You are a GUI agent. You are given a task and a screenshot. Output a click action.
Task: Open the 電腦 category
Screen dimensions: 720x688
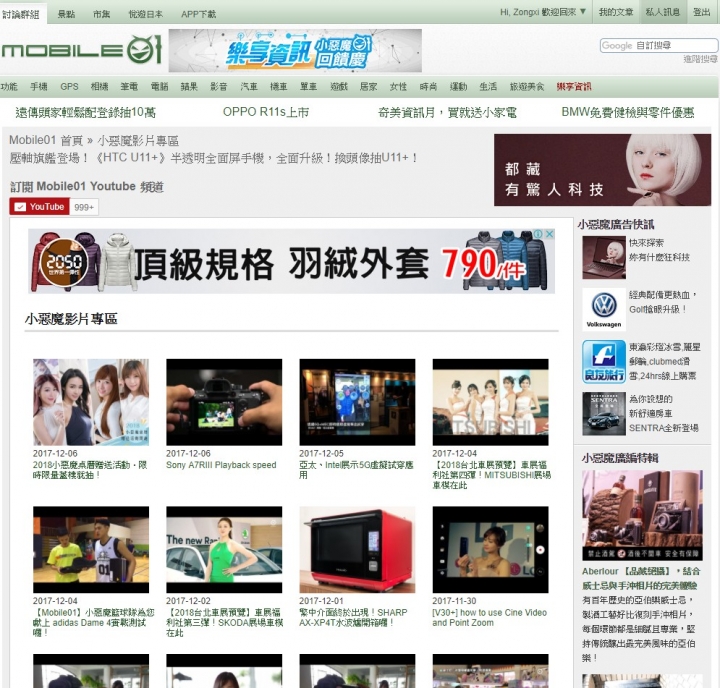159,86
